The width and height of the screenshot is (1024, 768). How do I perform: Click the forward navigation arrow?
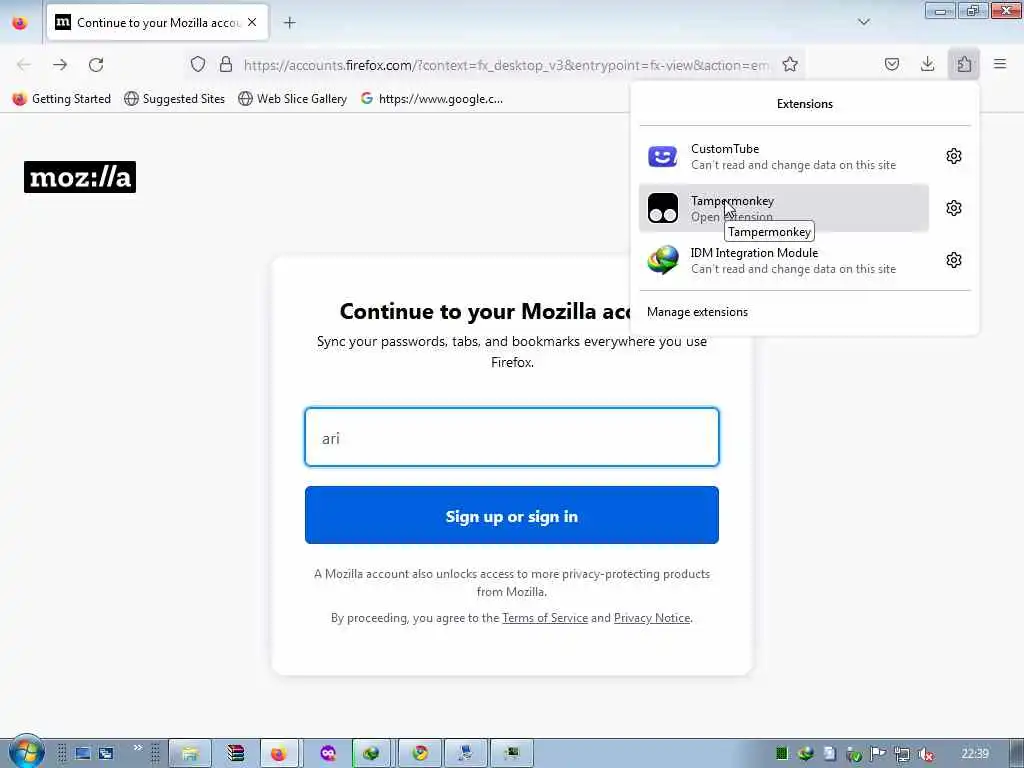click(60, 65)
